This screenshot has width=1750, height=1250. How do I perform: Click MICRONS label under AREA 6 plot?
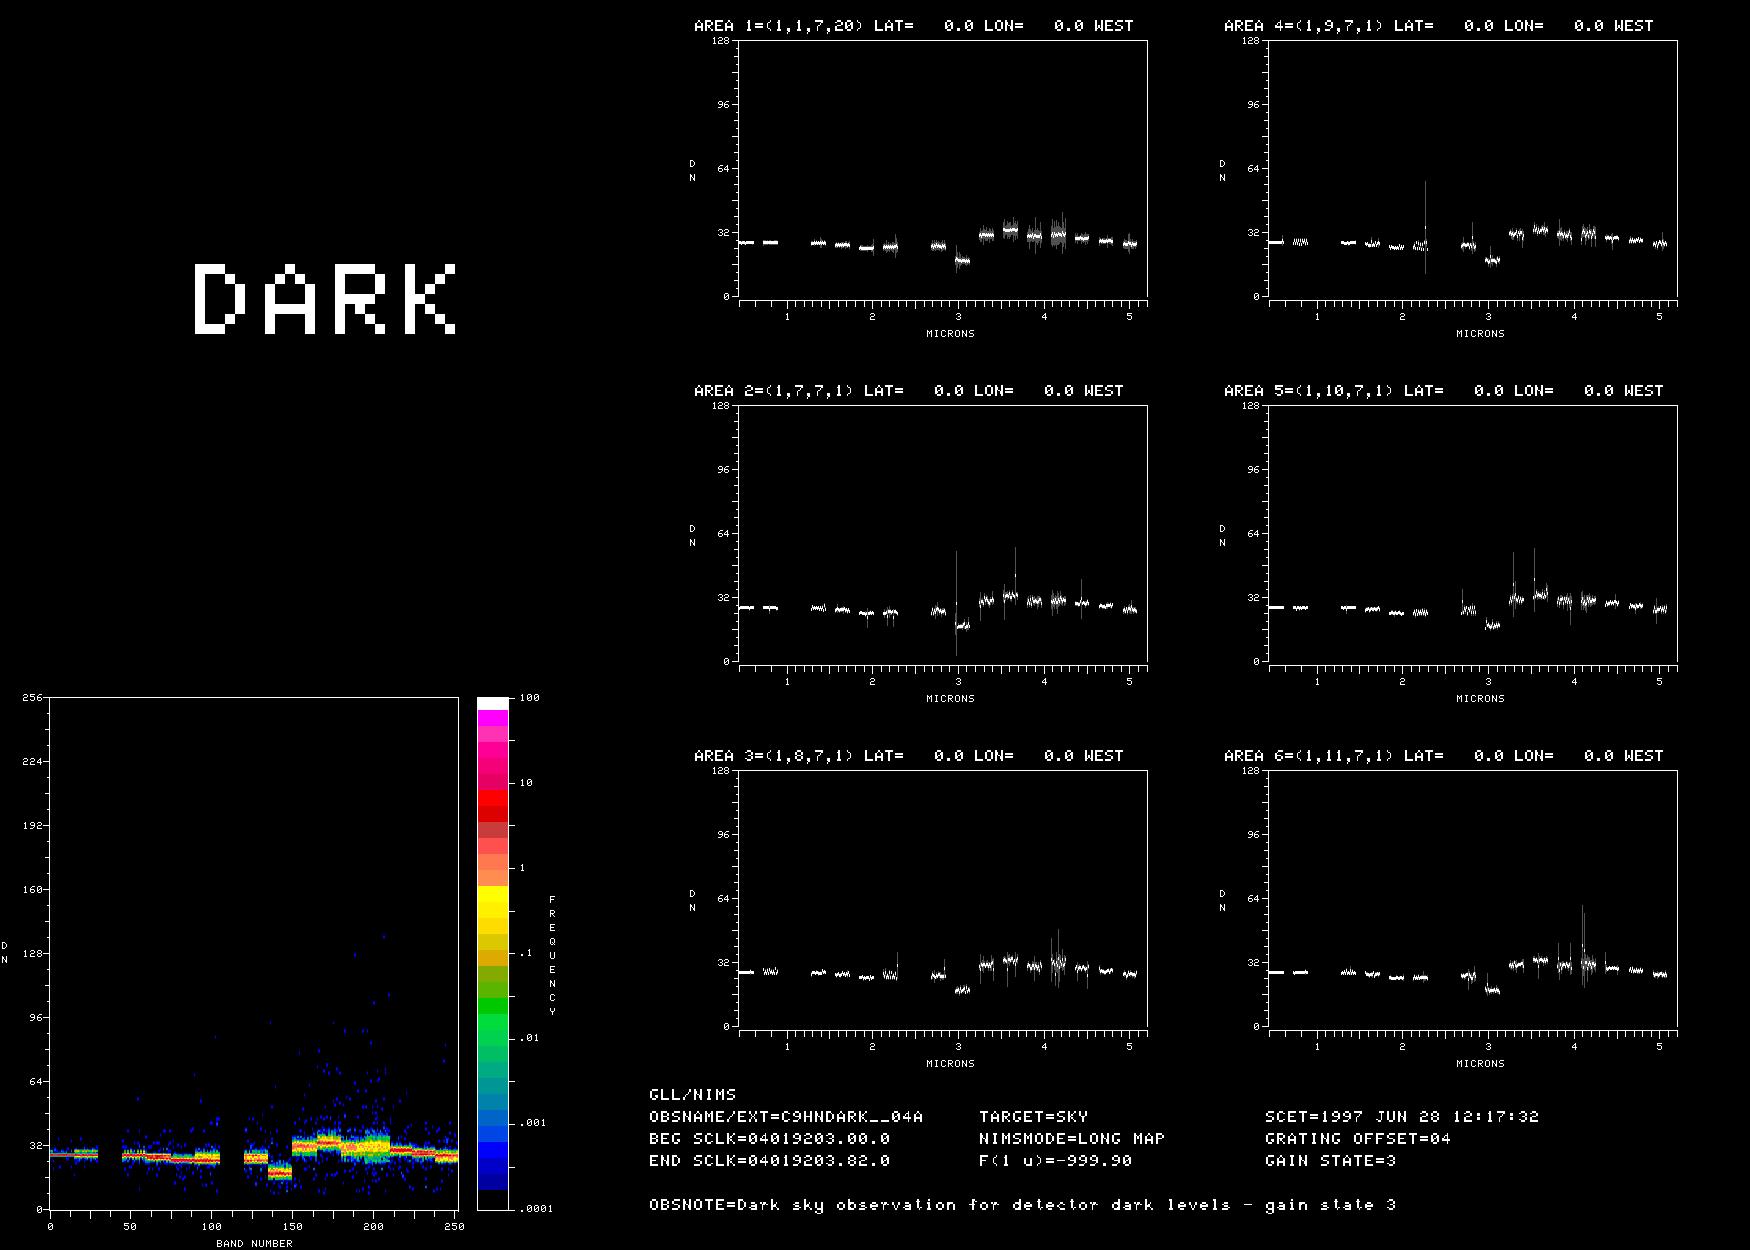pos(1480,1064)
